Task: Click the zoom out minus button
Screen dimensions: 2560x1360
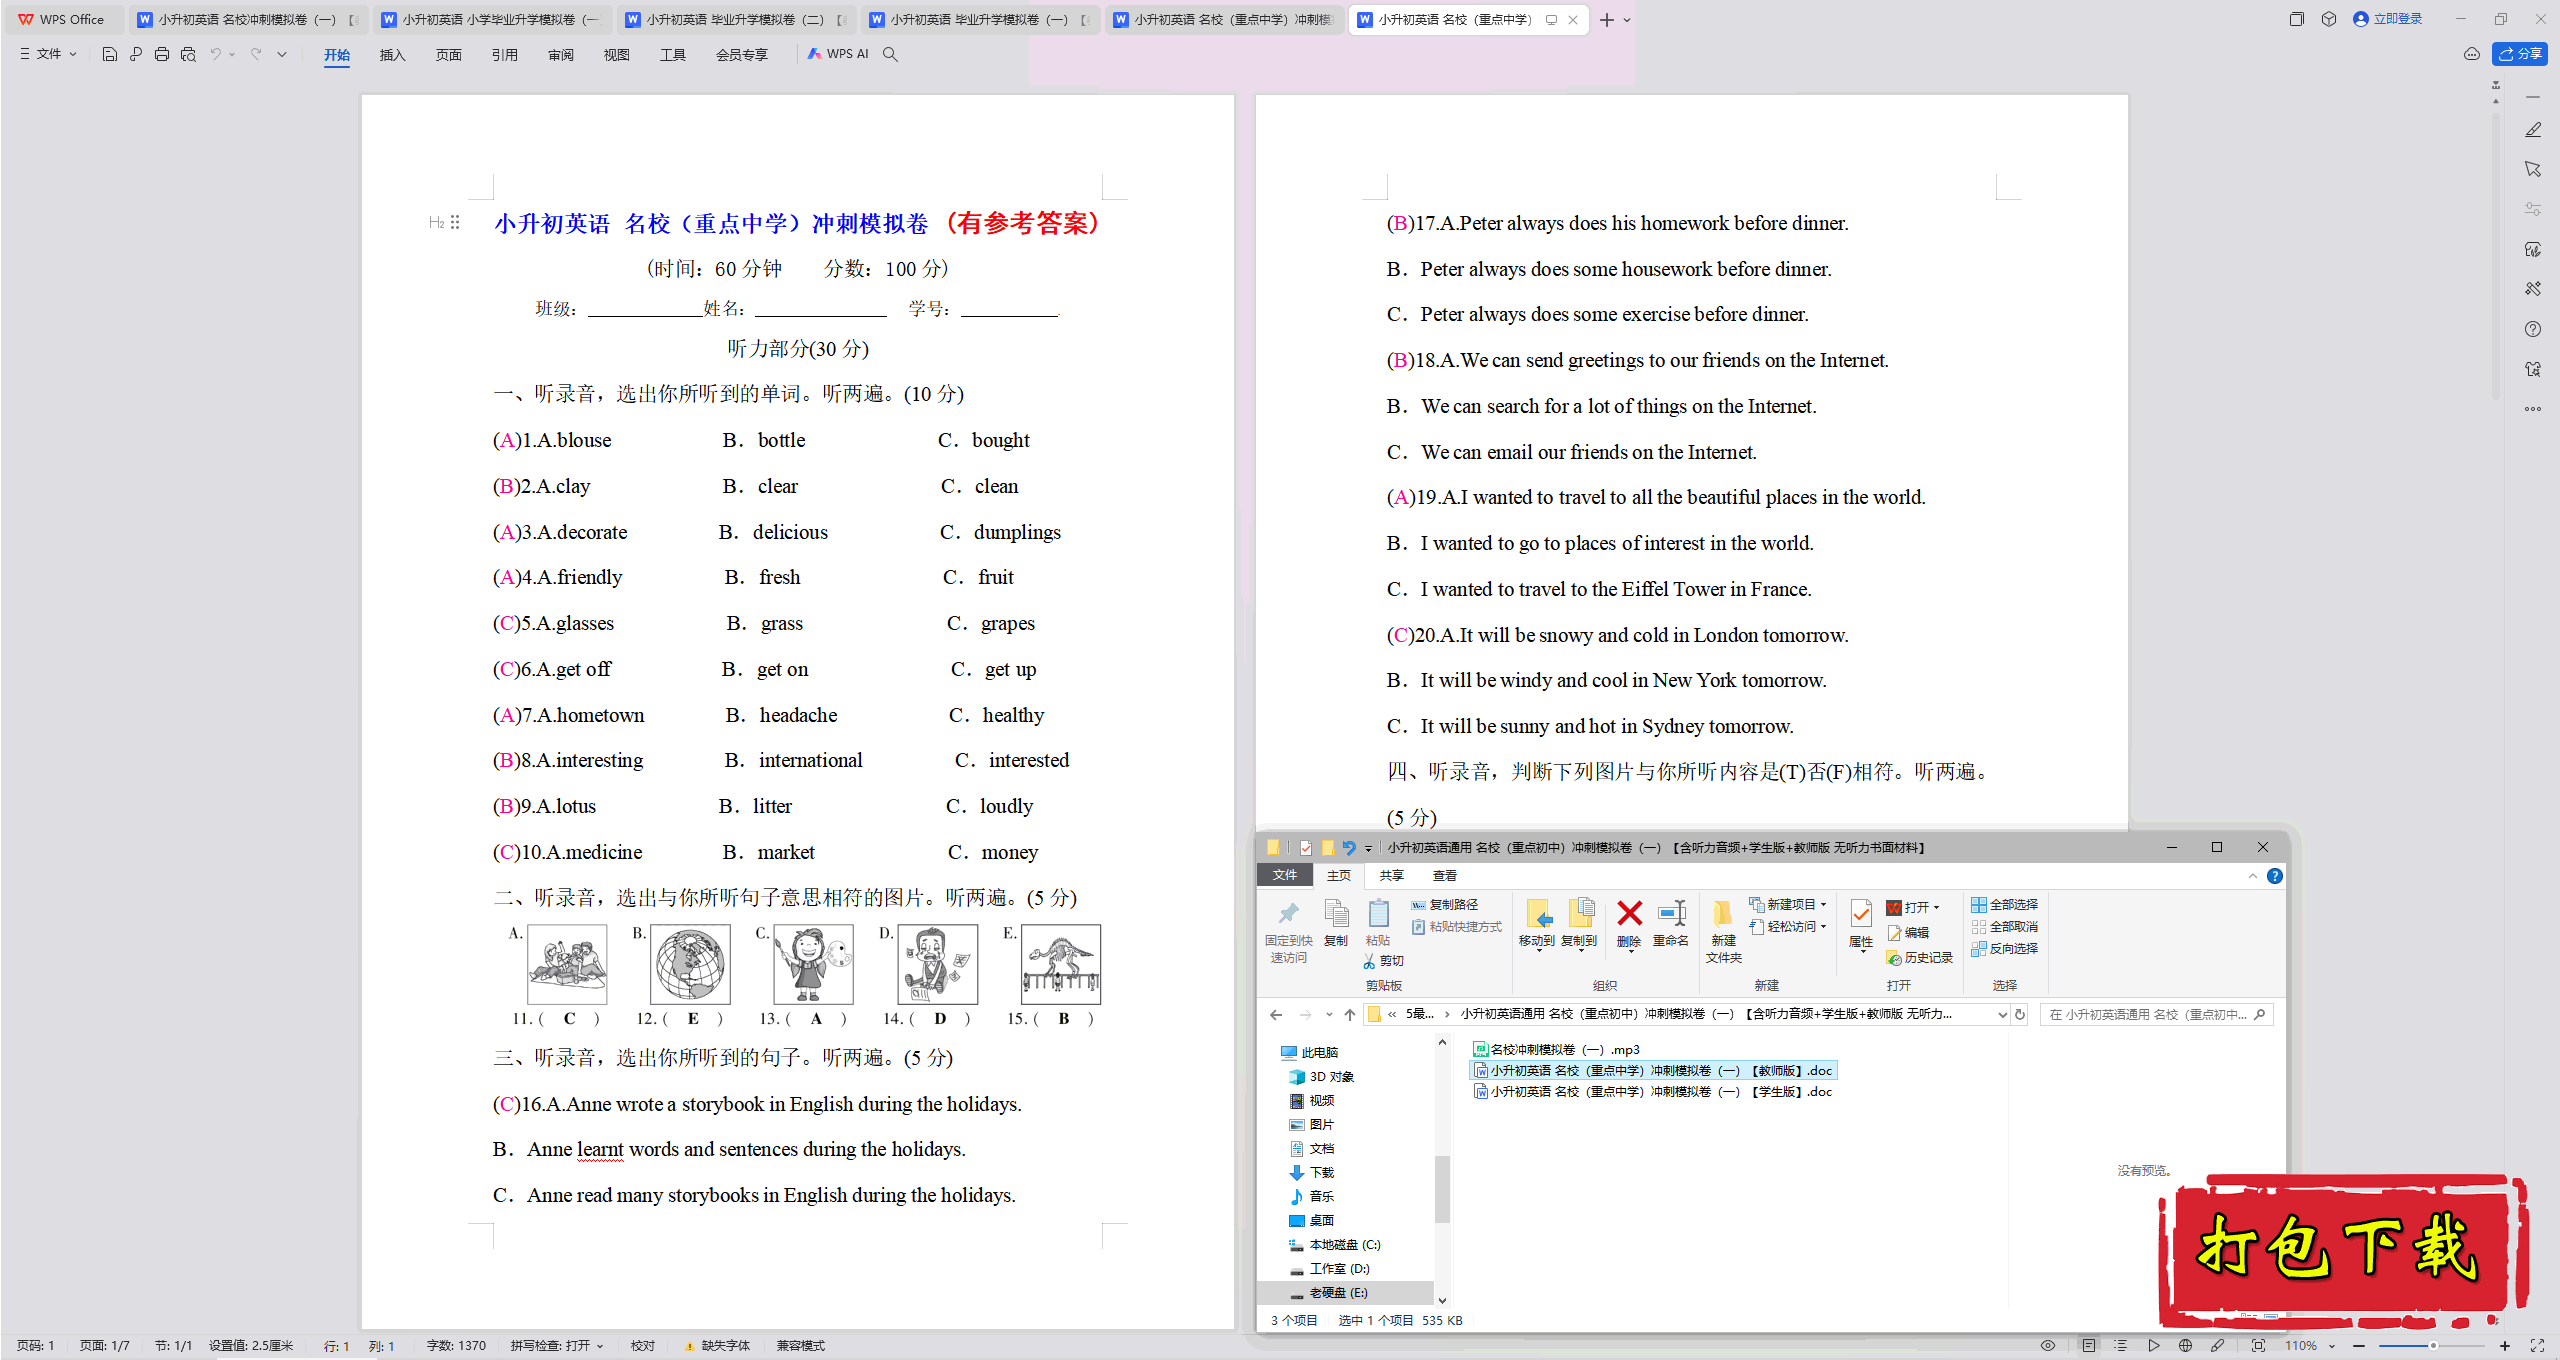Action: pyautogui.click(x=2359, y=1345)
